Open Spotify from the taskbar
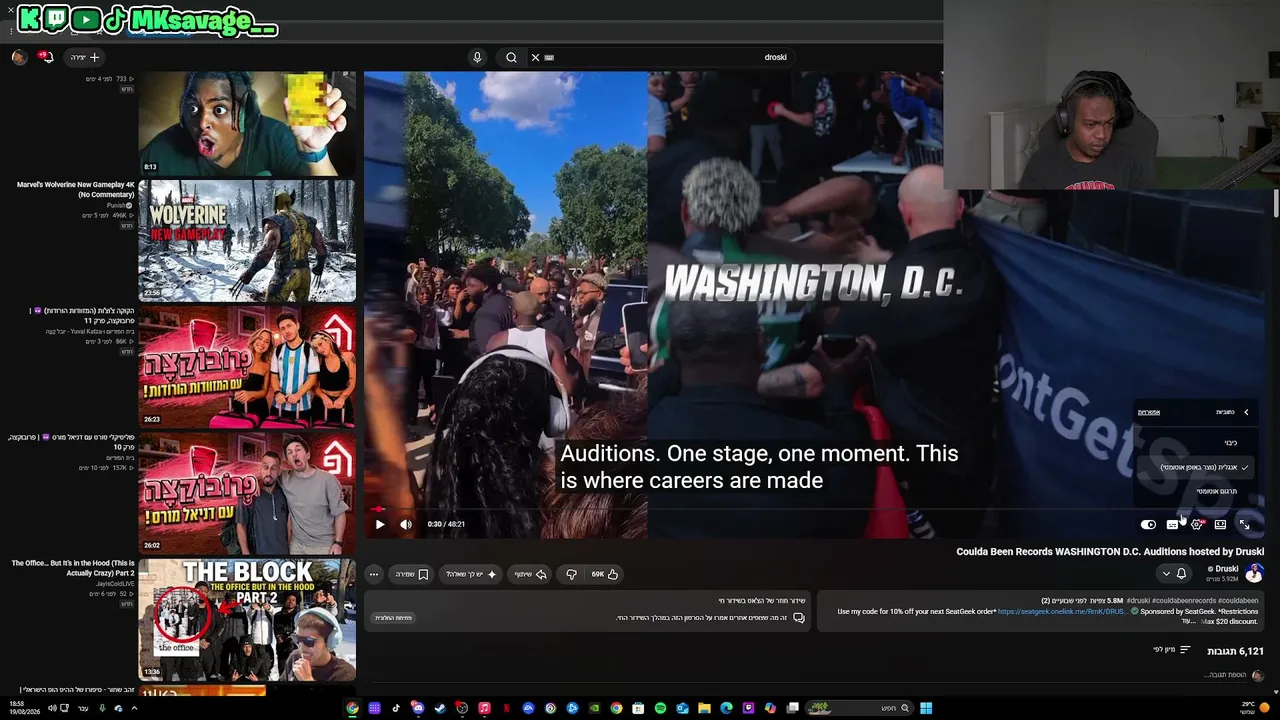 click(x=660, y=708)
